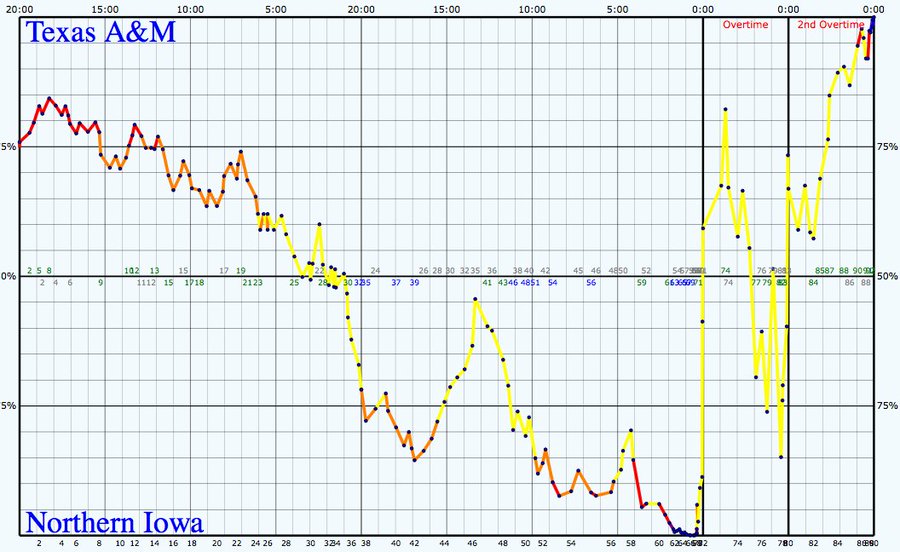Click the 0% label on the left axis

coord(8,276)
